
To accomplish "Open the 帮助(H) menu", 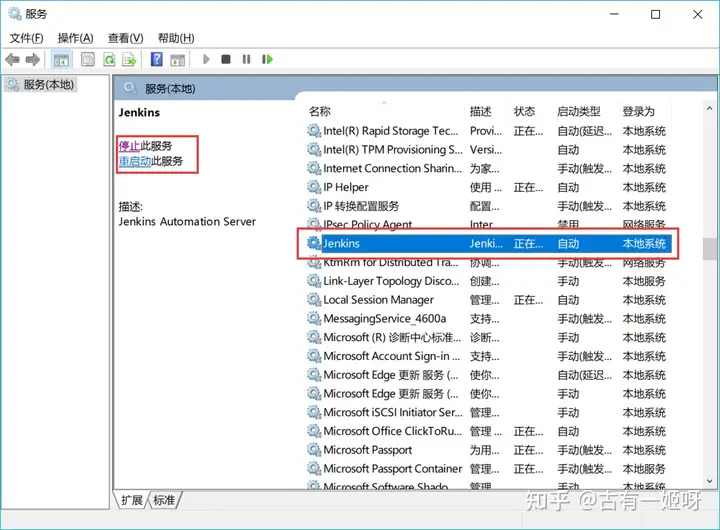I will pyautogui.click(x=176, y=38).
